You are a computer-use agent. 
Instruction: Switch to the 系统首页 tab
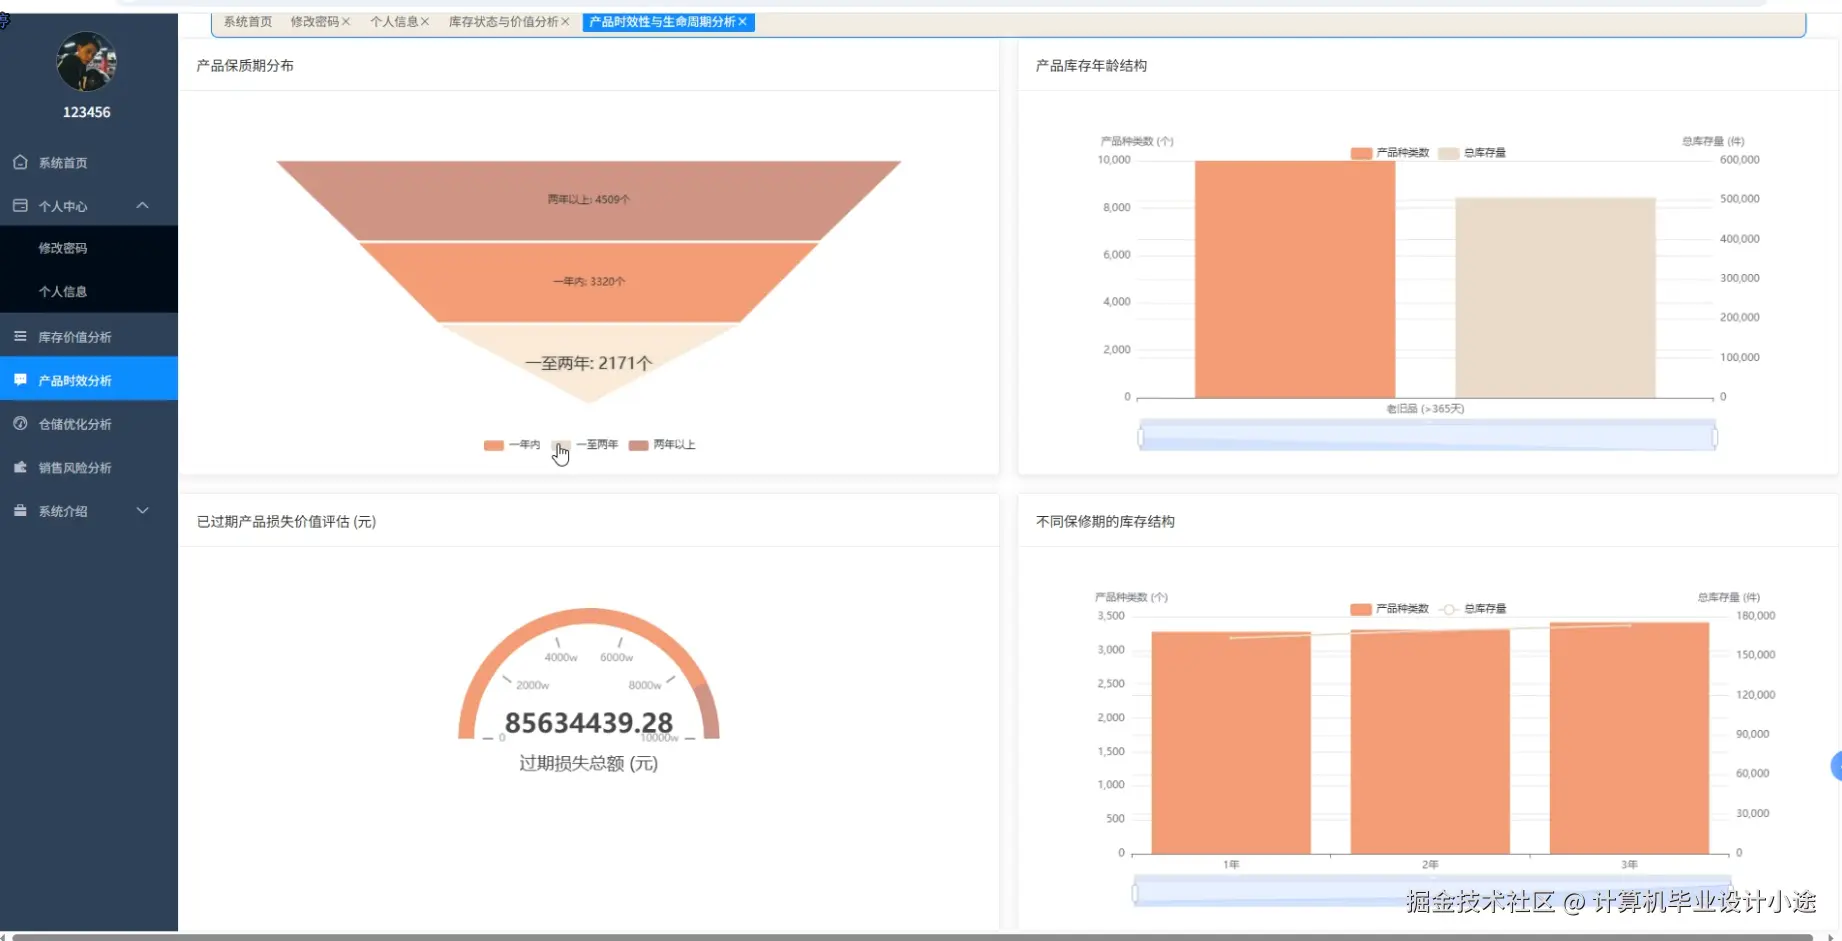248,22
